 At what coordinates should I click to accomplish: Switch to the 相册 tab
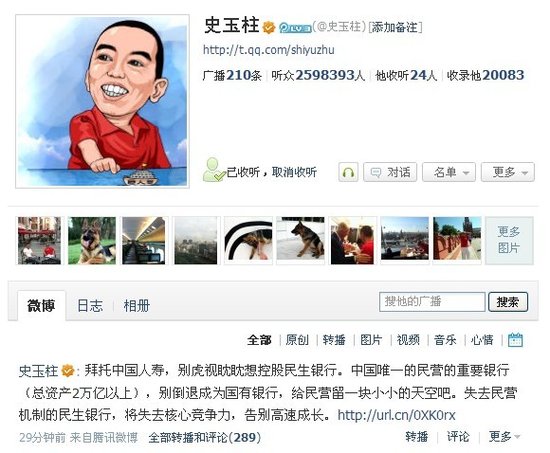pyautogui.click(x=136, y=306)
